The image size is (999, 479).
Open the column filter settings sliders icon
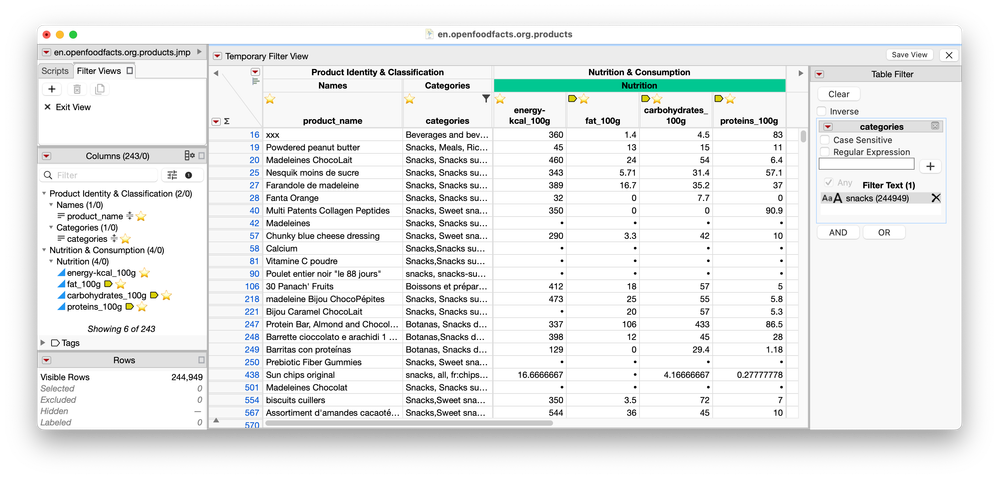click(173, 175)
